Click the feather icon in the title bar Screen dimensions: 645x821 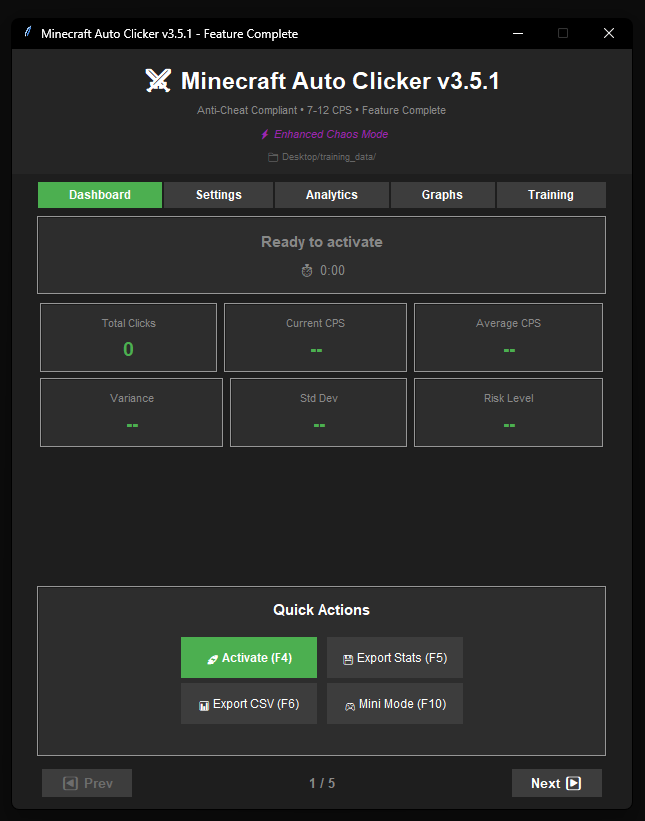point(28,32)
